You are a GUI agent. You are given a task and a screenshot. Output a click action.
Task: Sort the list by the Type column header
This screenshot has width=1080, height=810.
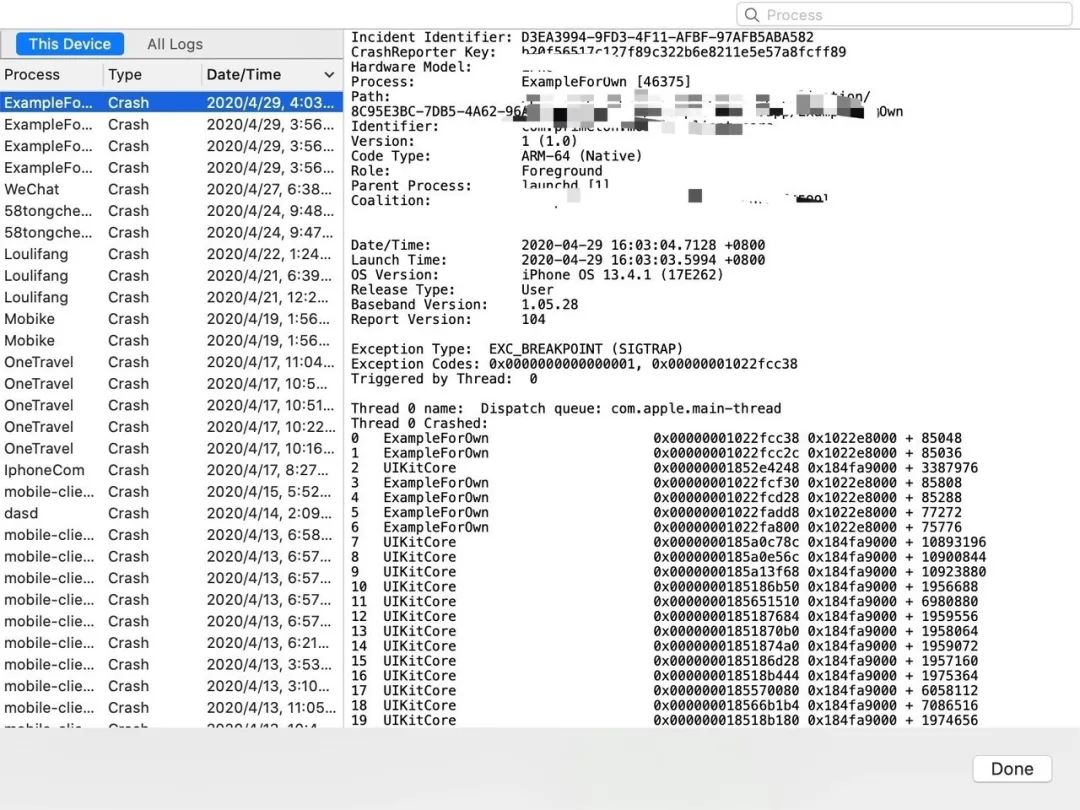(153, 74)
